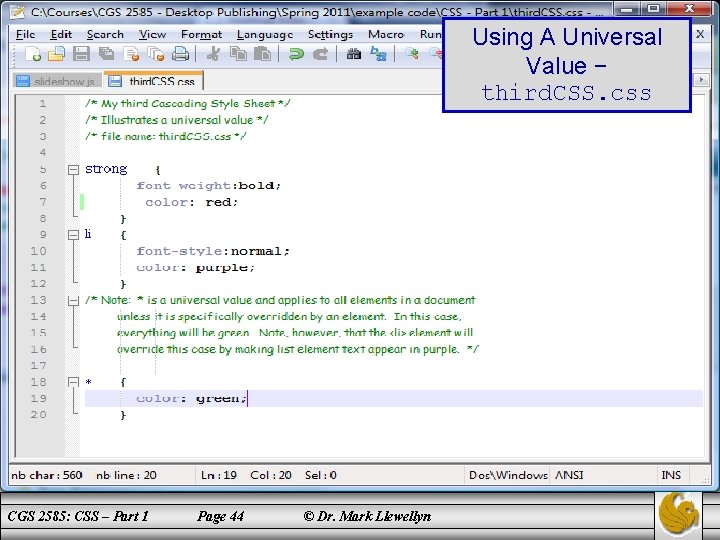Click the 'Illustrates a universal value' comment
The height and width of the screenshot is (540, 720).
177,120
